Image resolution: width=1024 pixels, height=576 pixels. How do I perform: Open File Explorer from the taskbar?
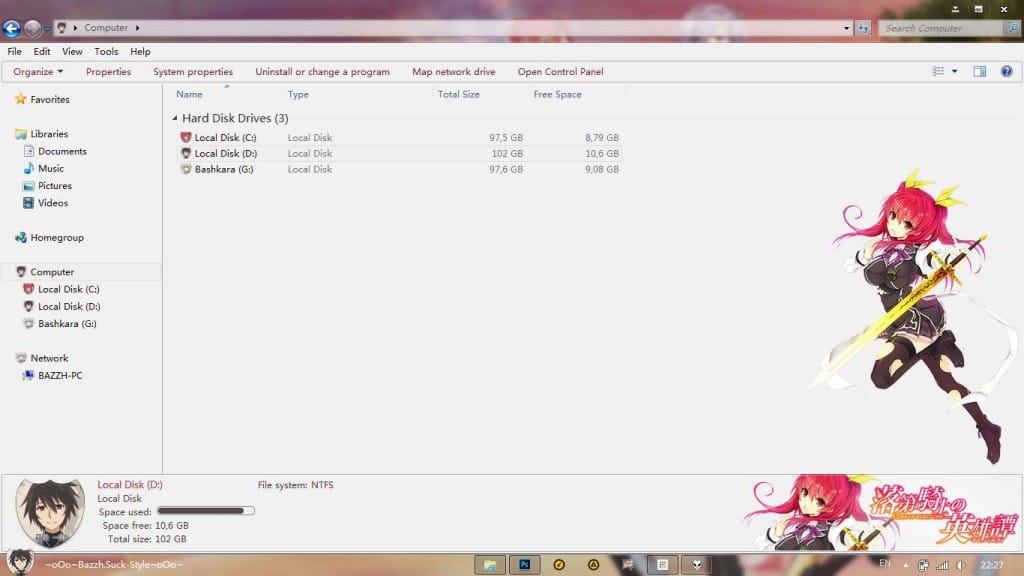pyautogui.click(x=488, y=565)
